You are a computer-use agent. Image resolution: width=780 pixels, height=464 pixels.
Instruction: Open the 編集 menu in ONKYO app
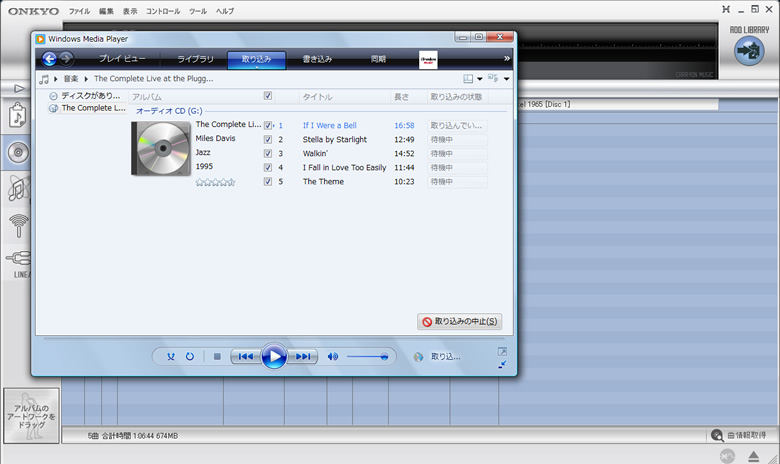click(x=106, y=11)
